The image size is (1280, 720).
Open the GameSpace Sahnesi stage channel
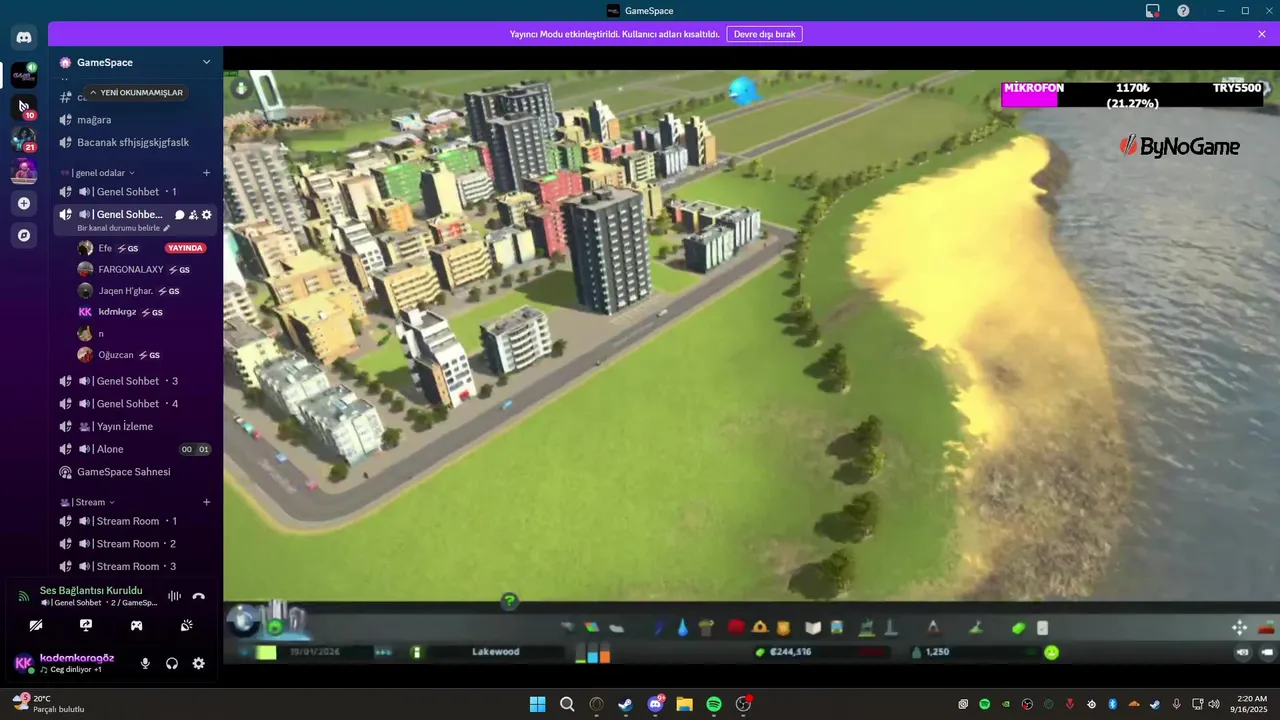[x=135, y=472]
